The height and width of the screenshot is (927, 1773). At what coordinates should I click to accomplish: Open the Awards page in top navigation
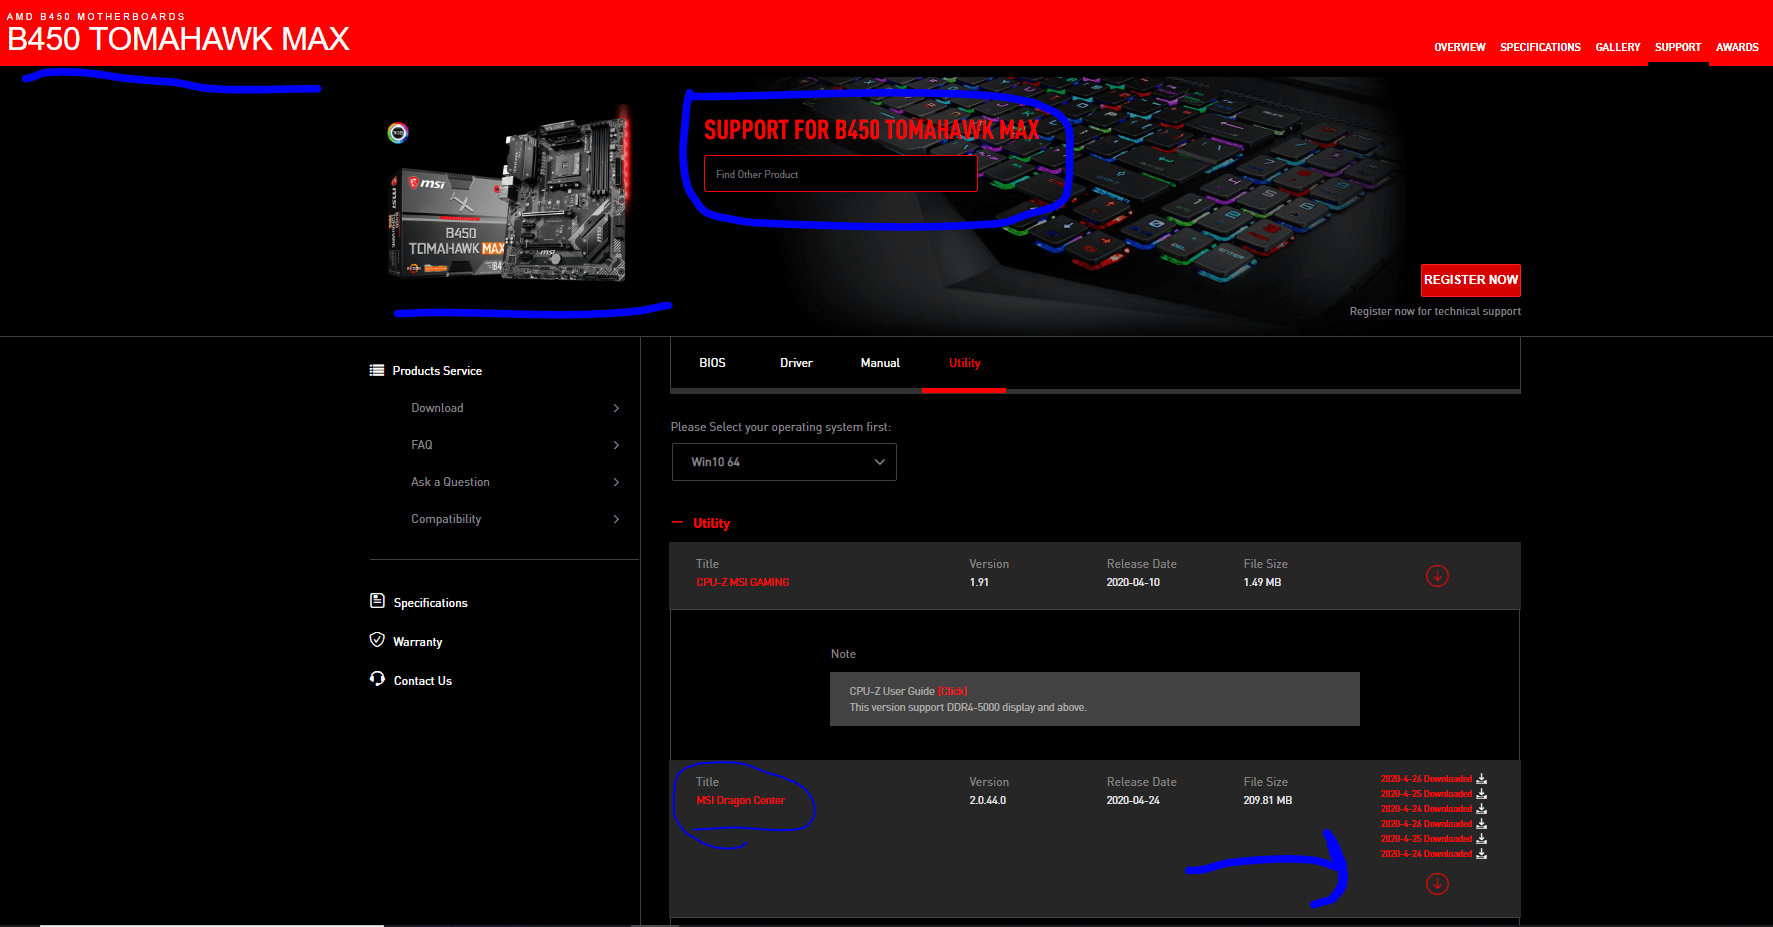pos(1737,47)
